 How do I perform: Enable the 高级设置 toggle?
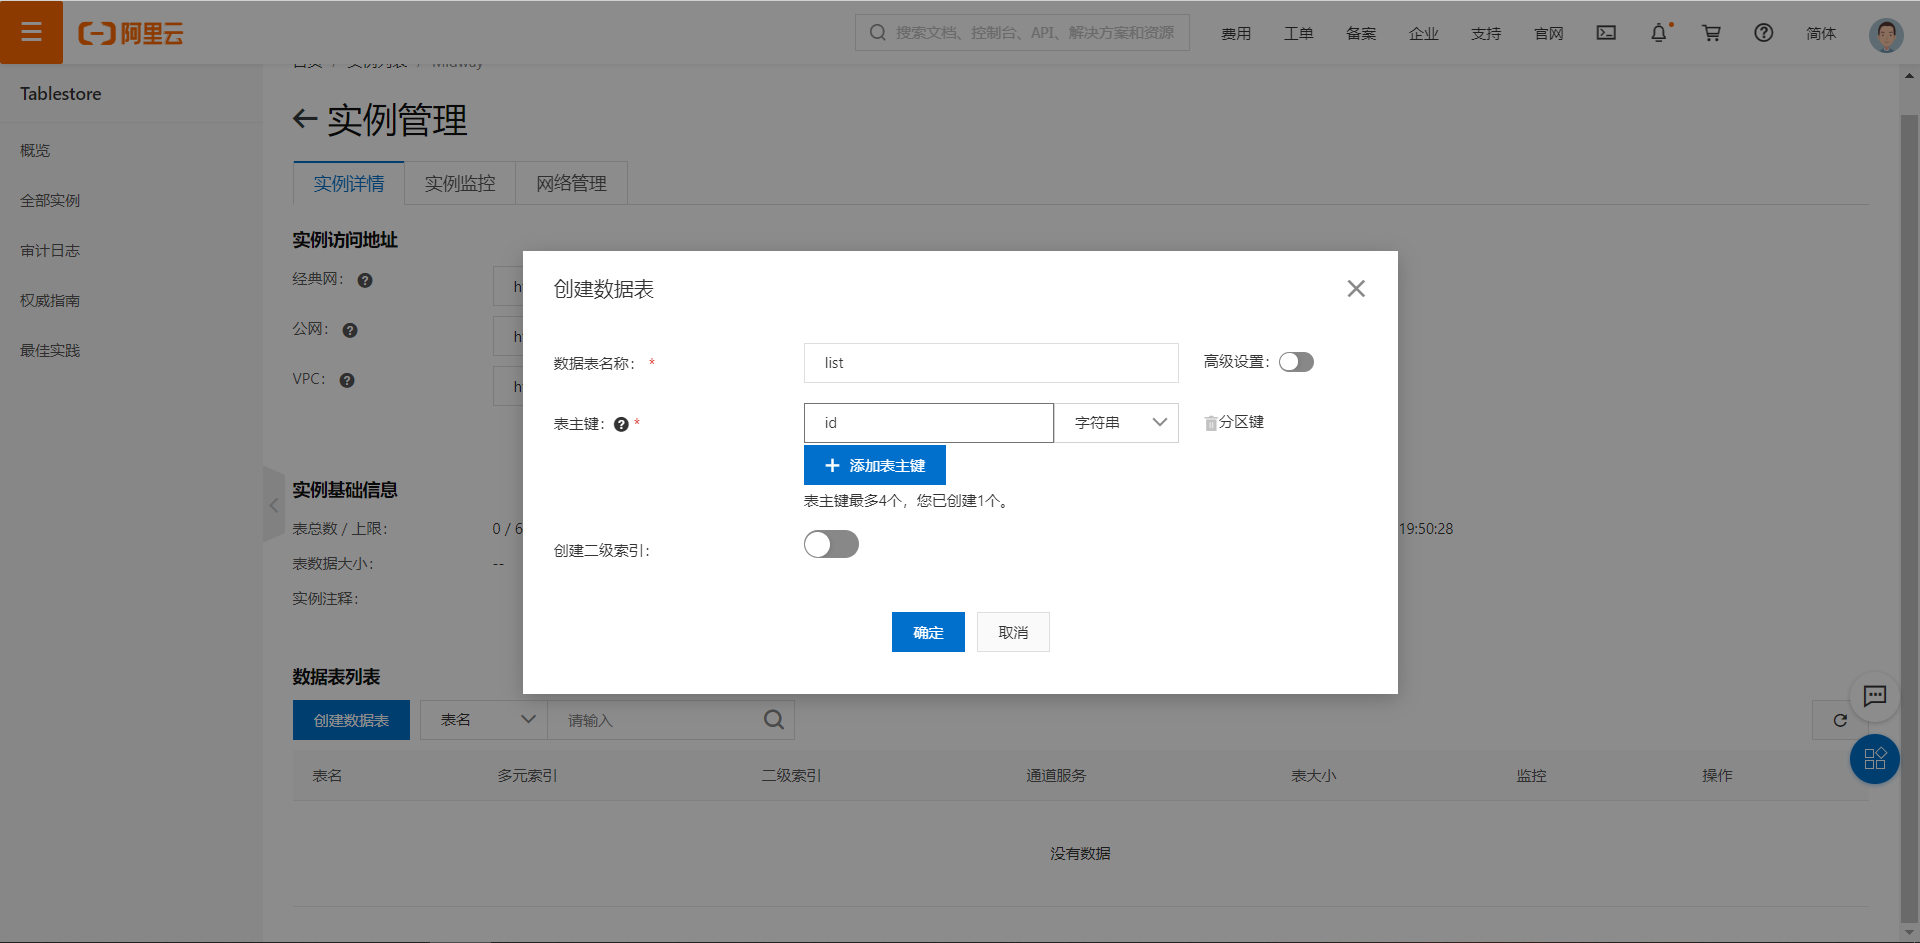tap(1296, 362)
